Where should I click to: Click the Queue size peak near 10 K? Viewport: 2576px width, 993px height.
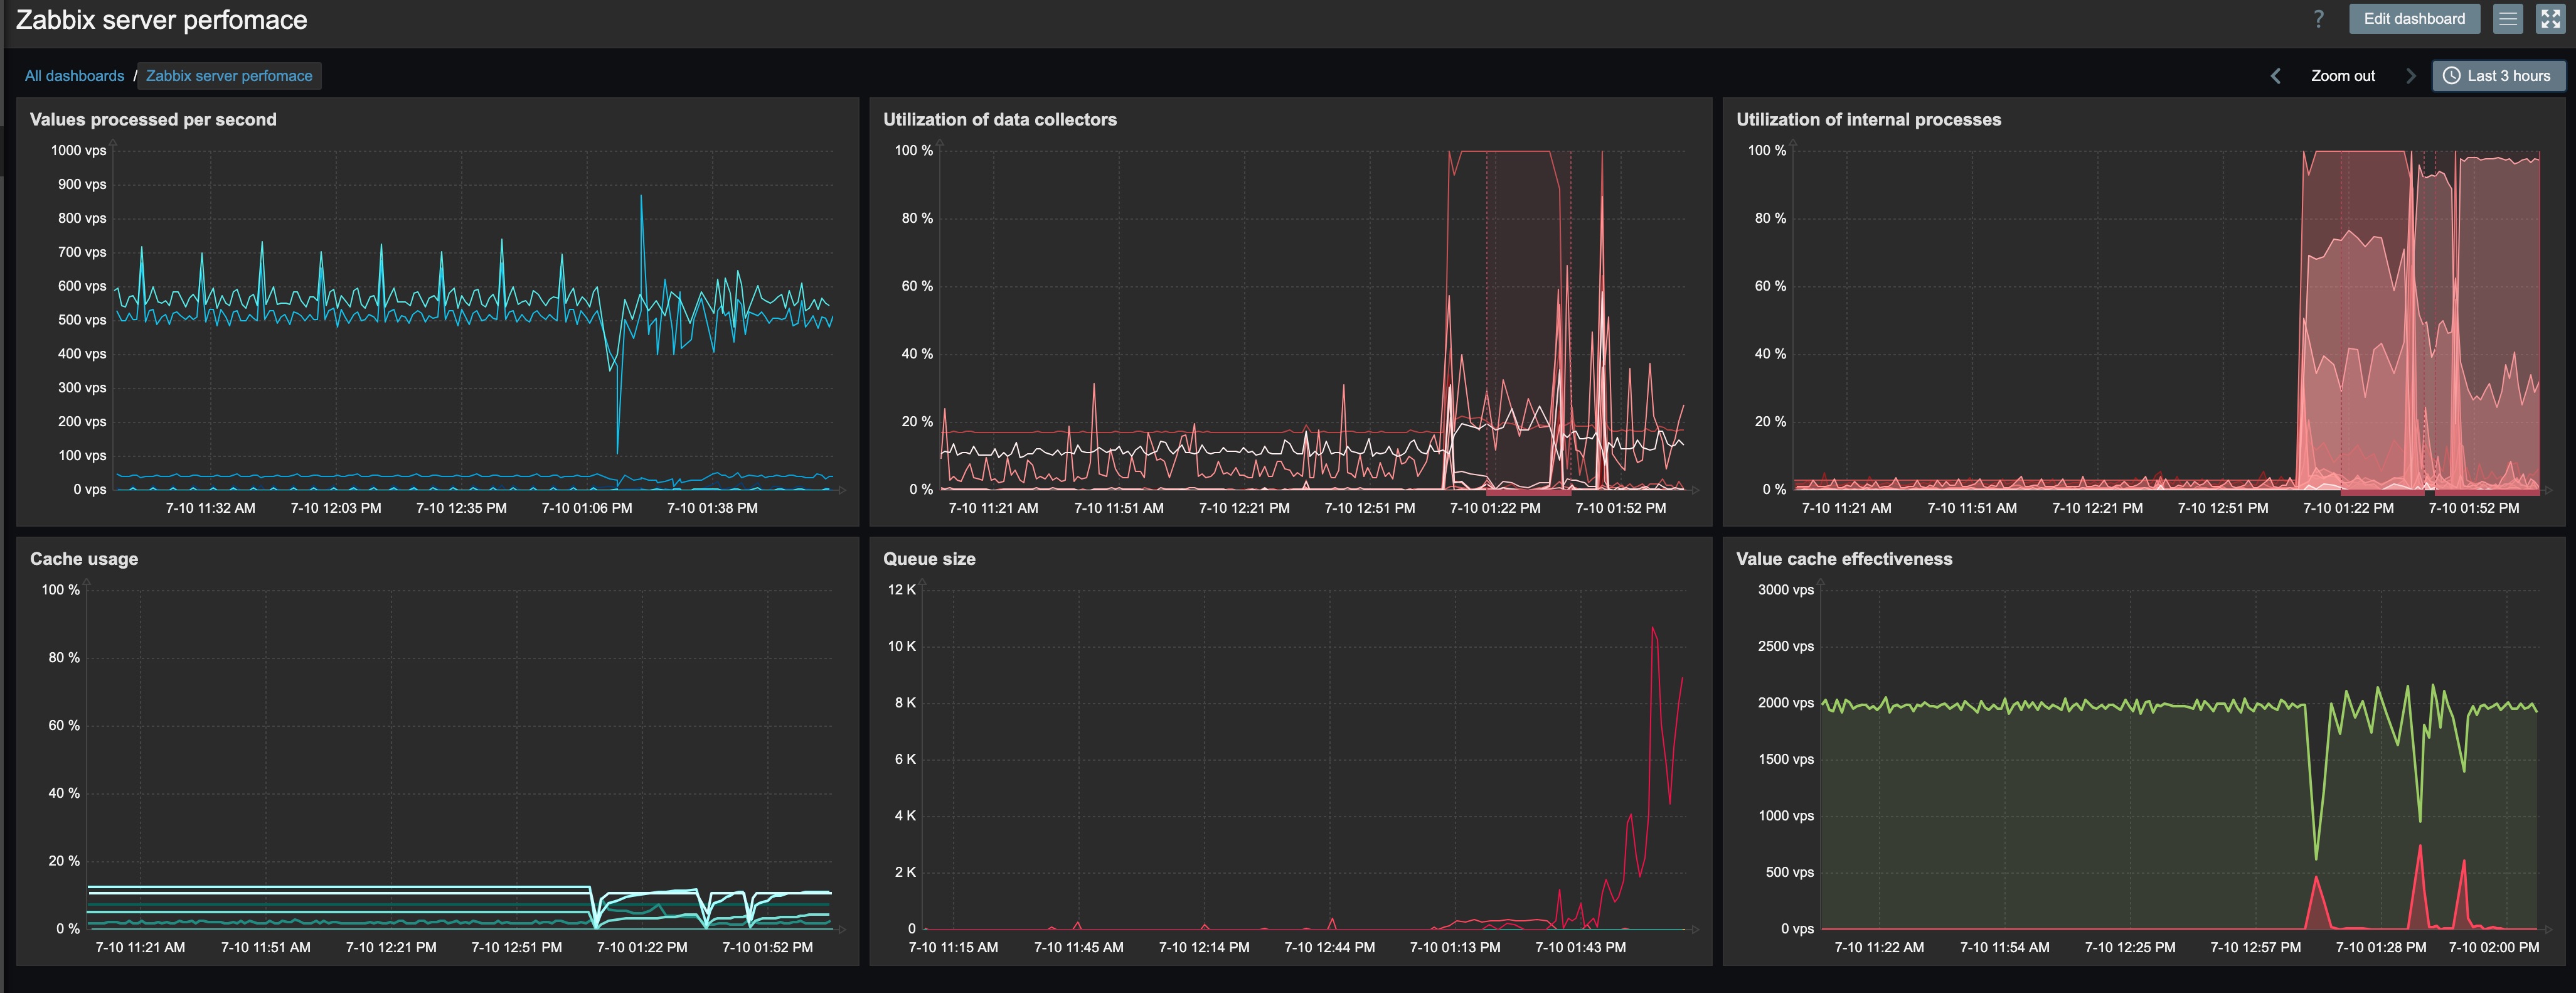[x=1653, y=629]
